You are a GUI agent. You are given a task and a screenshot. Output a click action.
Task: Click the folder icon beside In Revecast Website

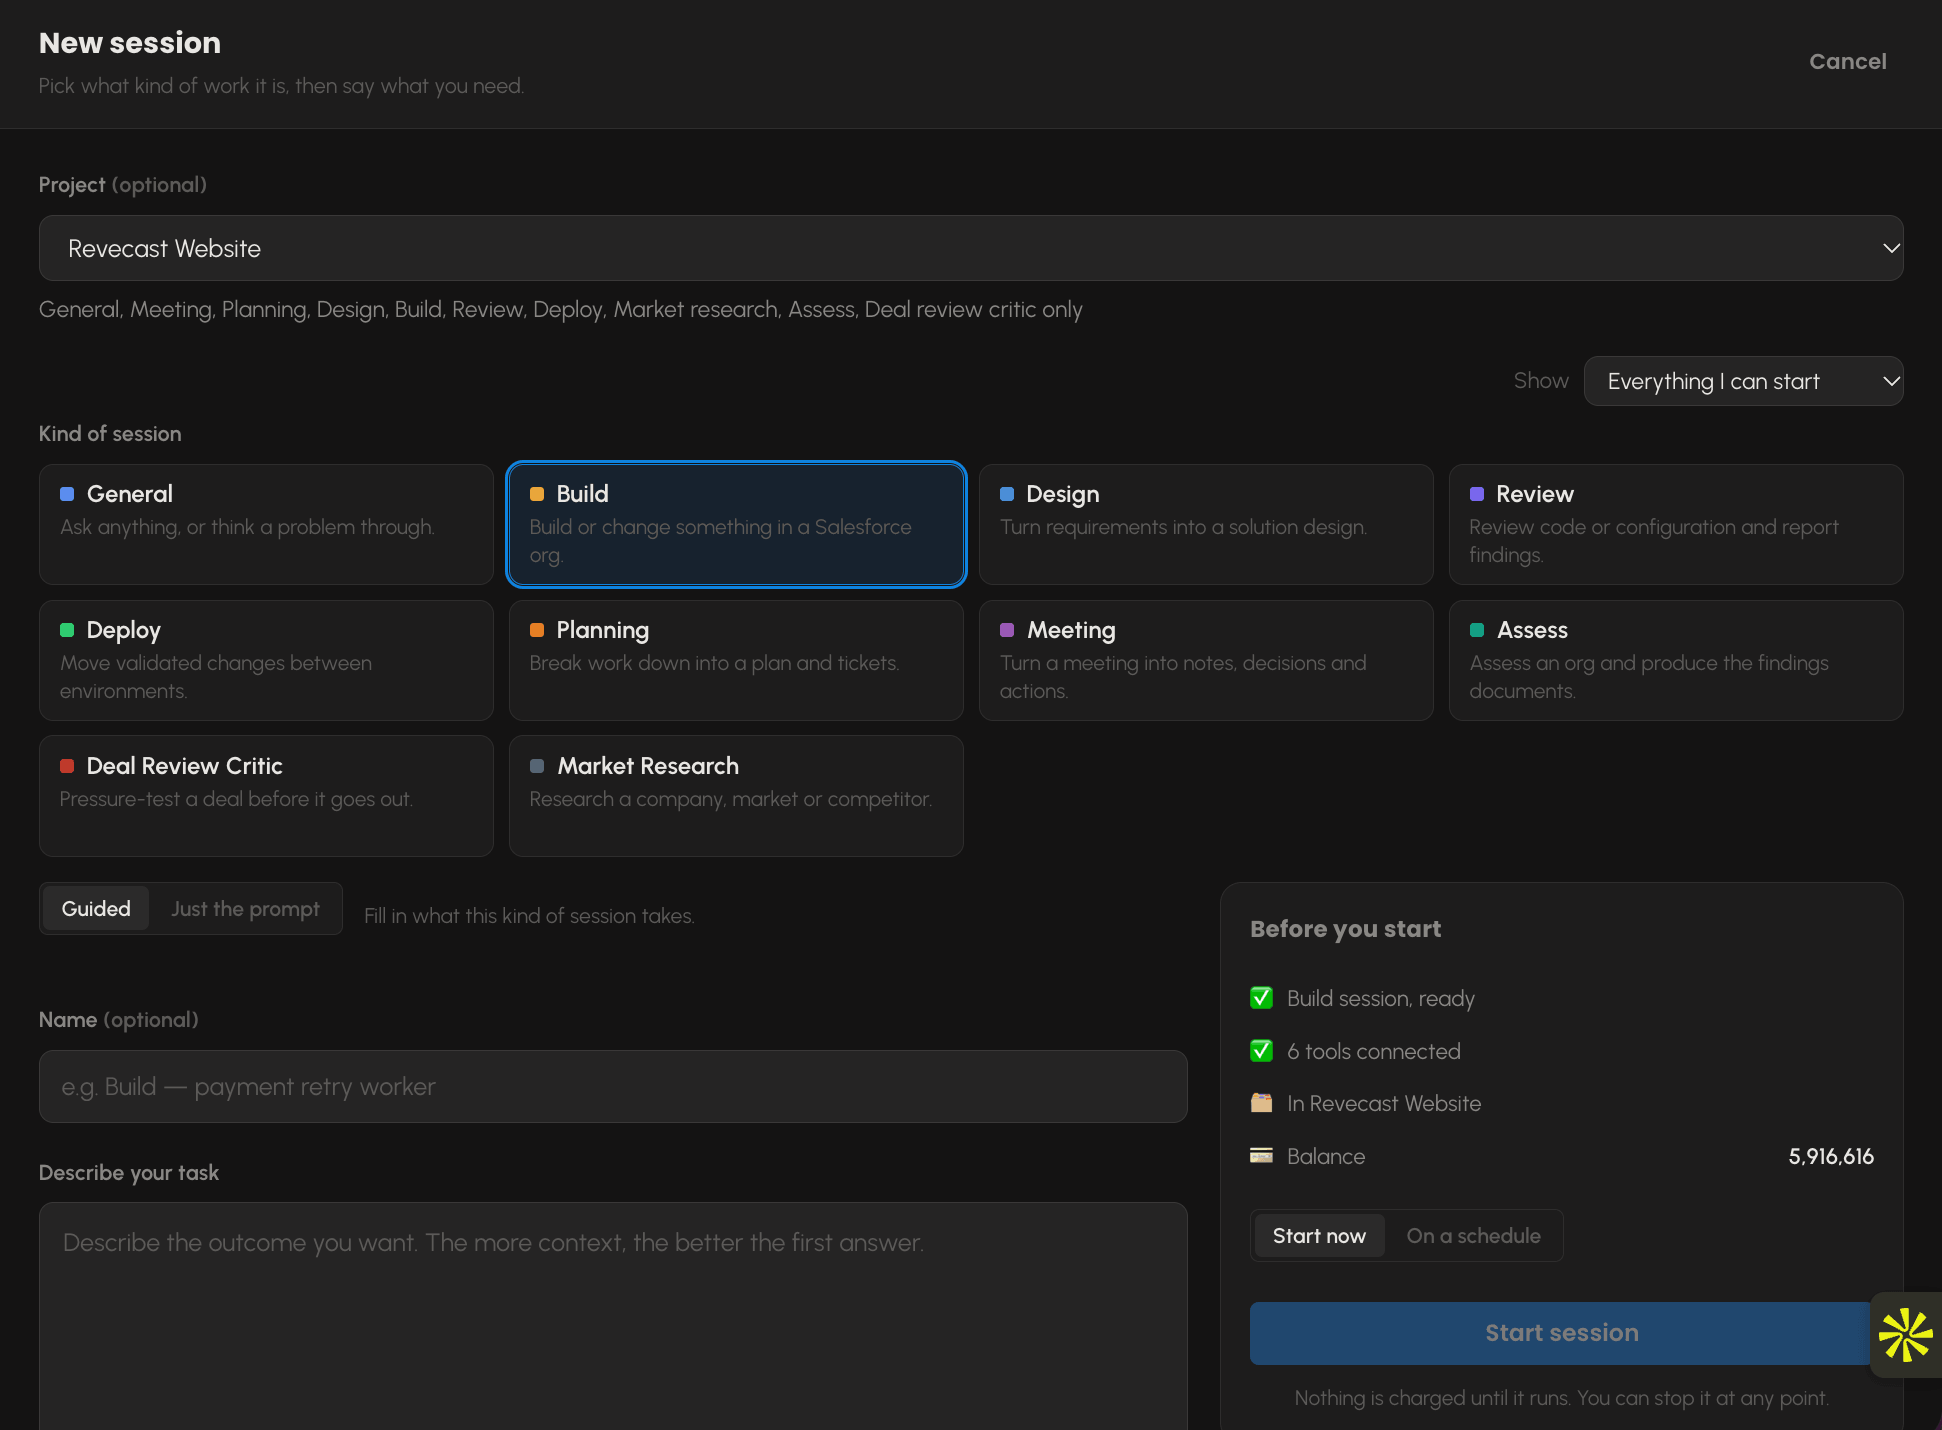tap(1262, 1103)
